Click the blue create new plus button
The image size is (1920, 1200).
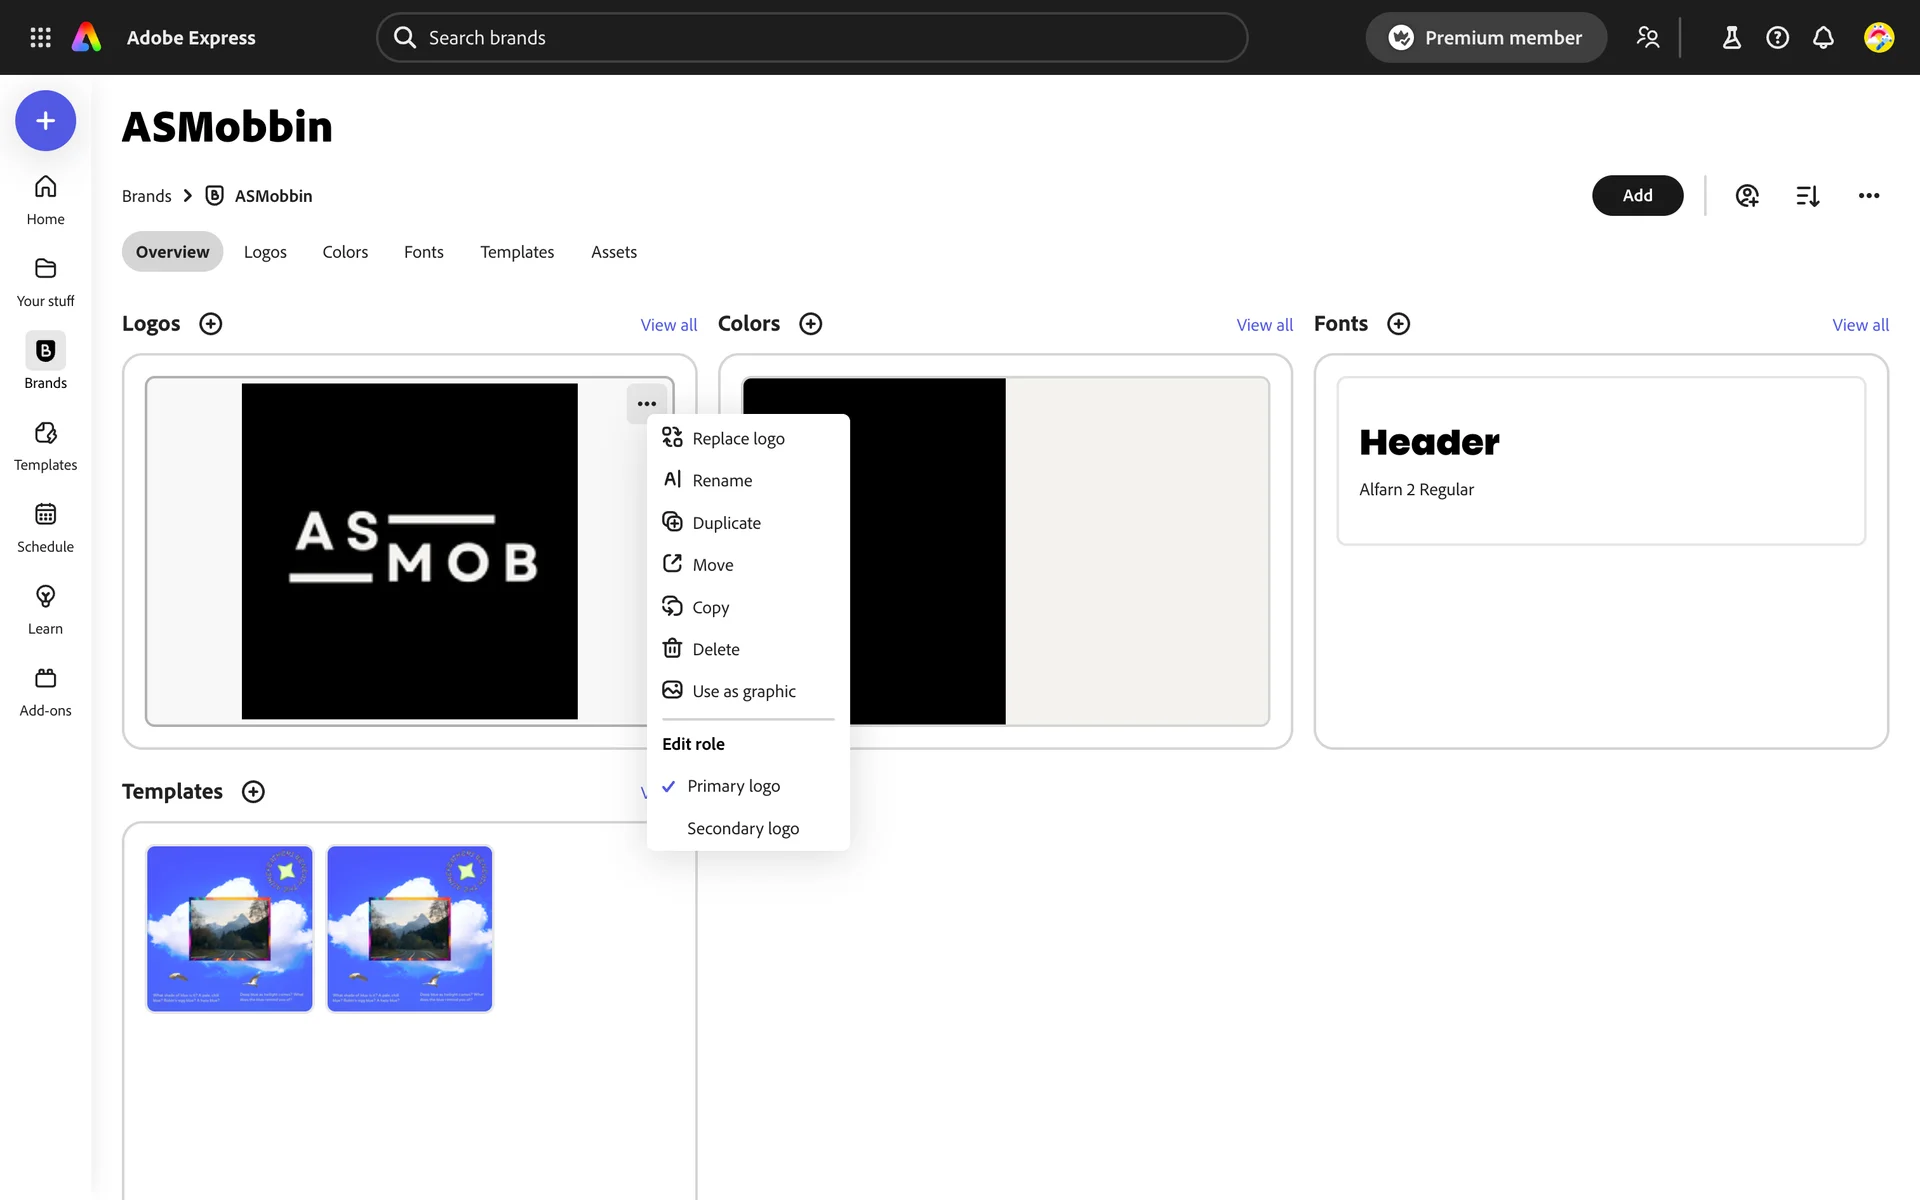coord(45,121)
